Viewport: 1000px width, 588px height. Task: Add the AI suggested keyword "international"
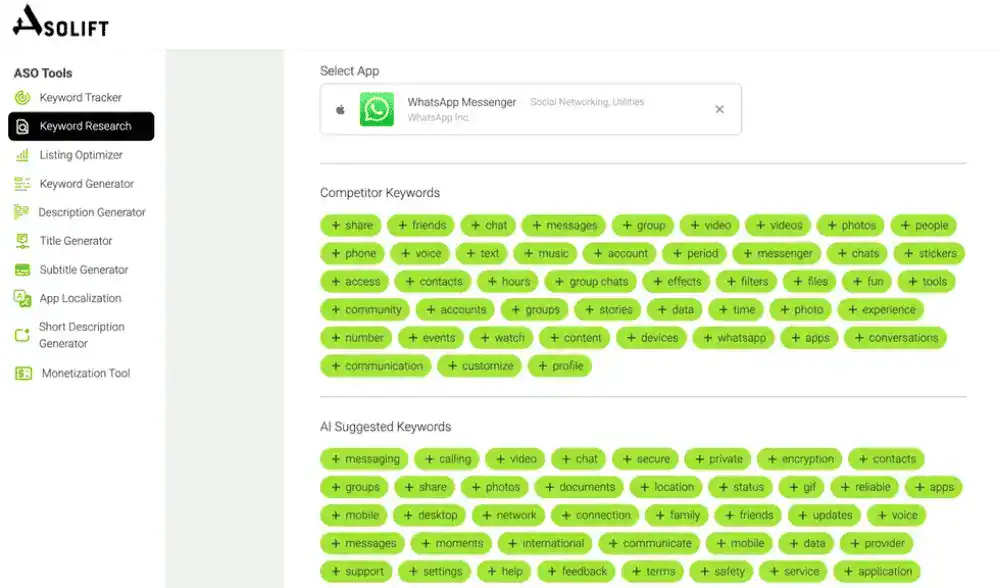(545, 544)
